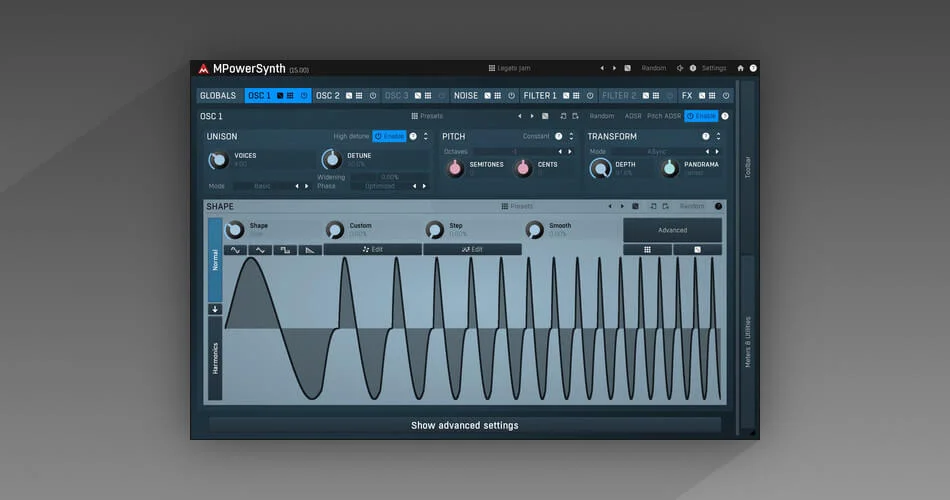Image resolution: width=950 pixels, height=500 pixels.
Task: Select the Harmonics vertical tab
Action: (215, 358)
